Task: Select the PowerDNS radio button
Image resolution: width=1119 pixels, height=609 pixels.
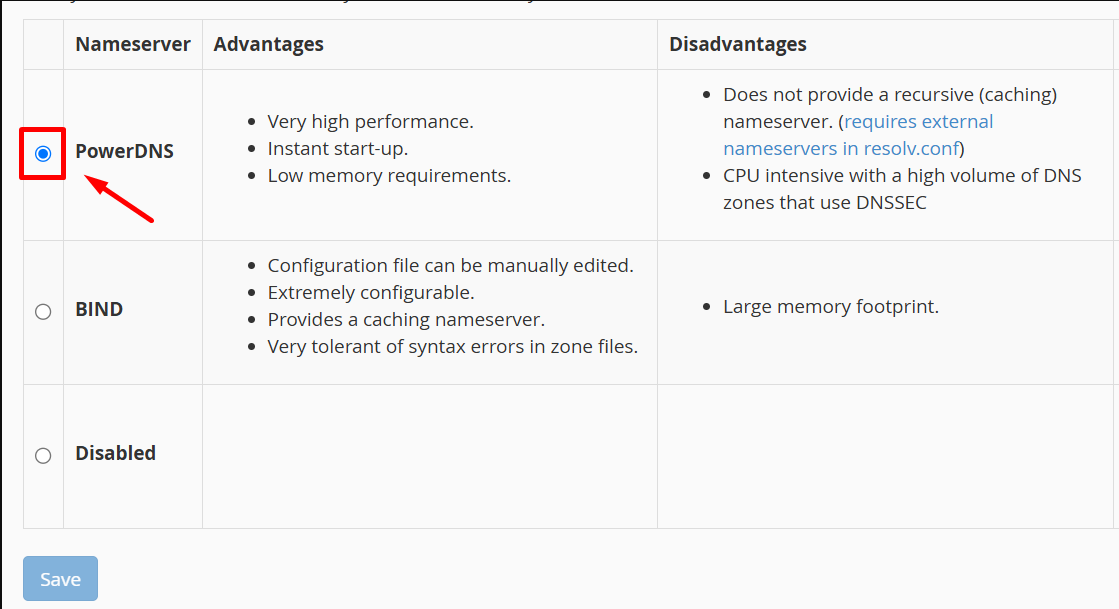Action: [43, 153]
